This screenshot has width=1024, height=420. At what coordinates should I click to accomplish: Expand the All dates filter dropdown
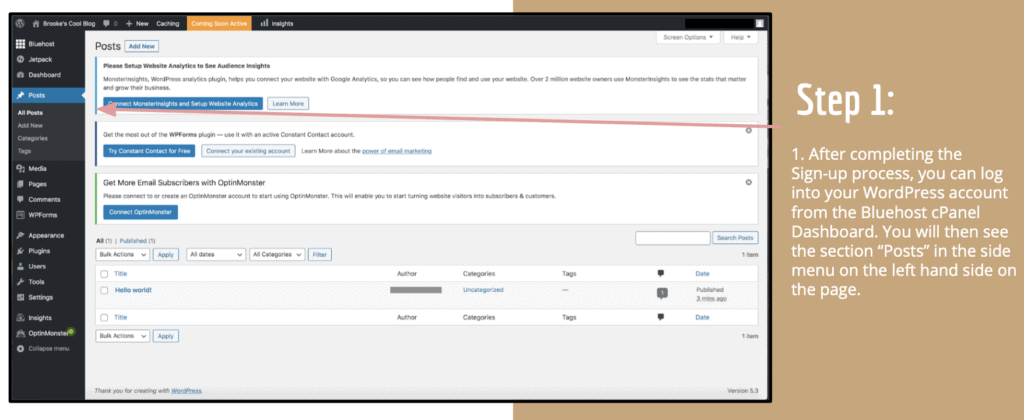[215, 255]
